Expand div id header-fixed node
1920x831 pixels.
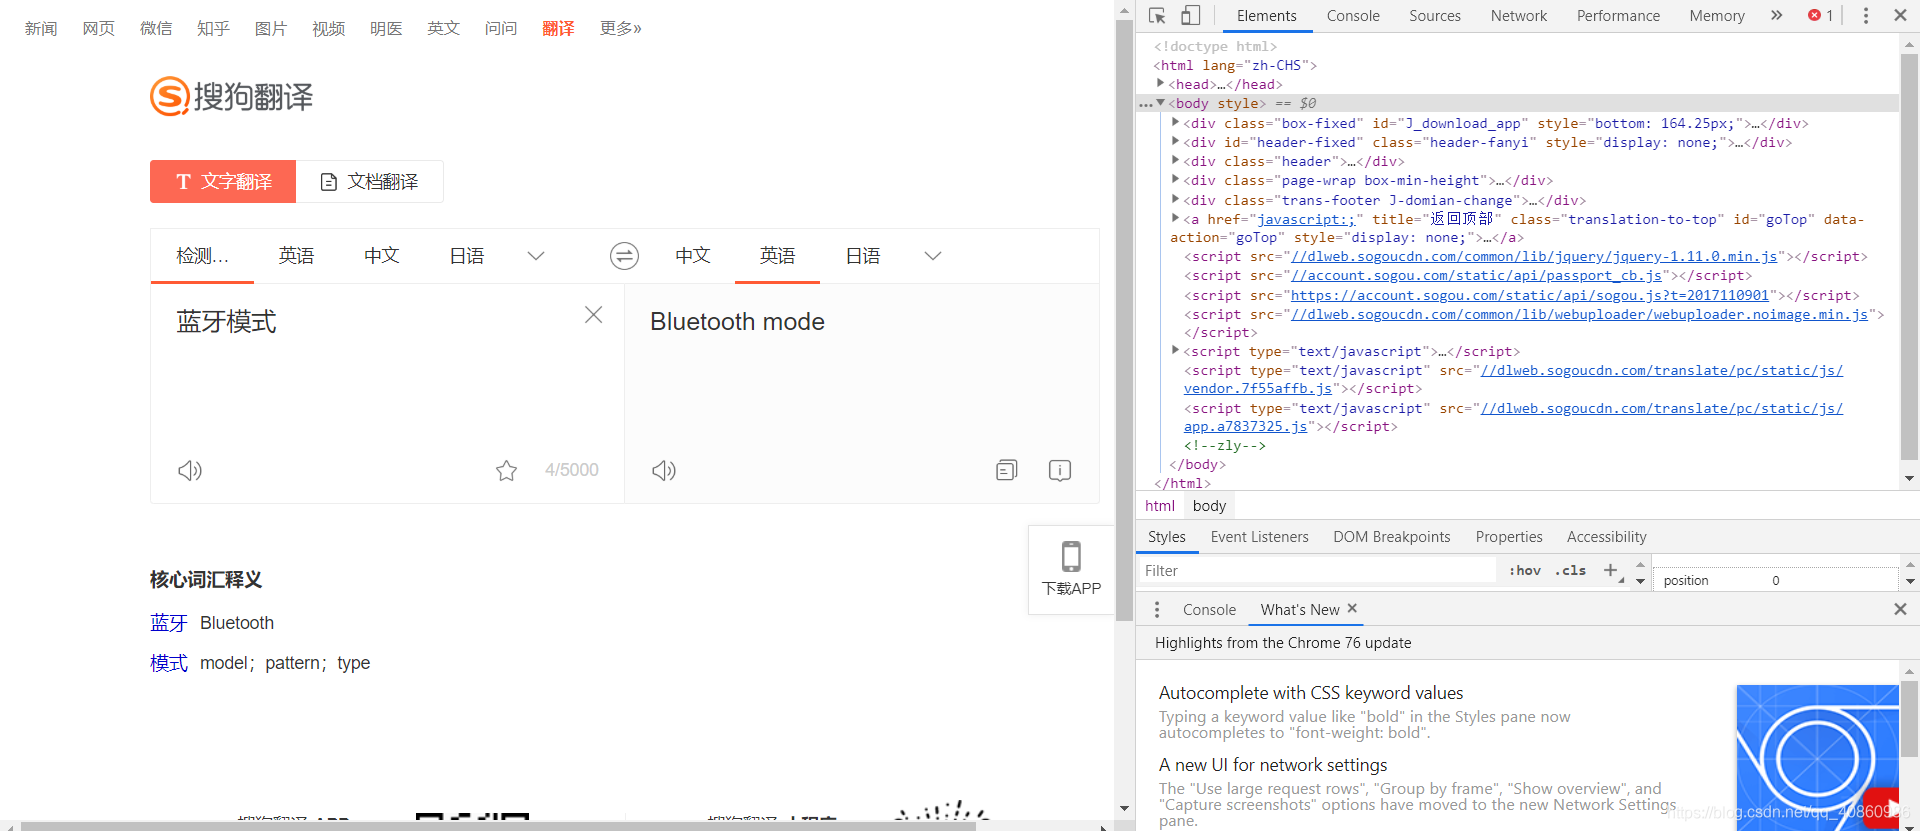(x=1175, y=142)
